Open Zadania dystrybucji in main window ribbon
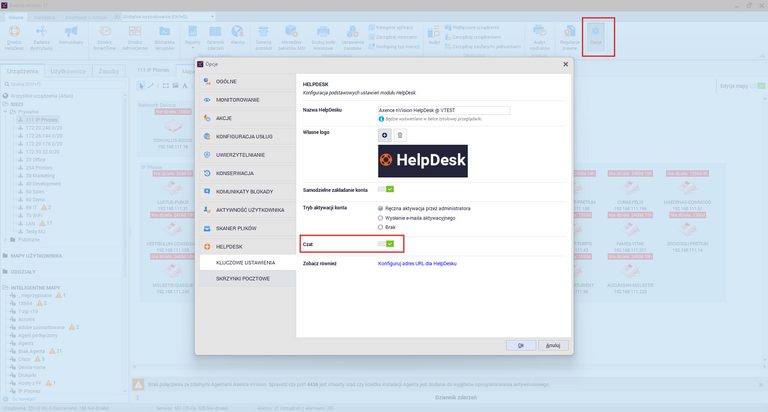The image size is (768, 412). pyautogui.click(x=41, y=38)
